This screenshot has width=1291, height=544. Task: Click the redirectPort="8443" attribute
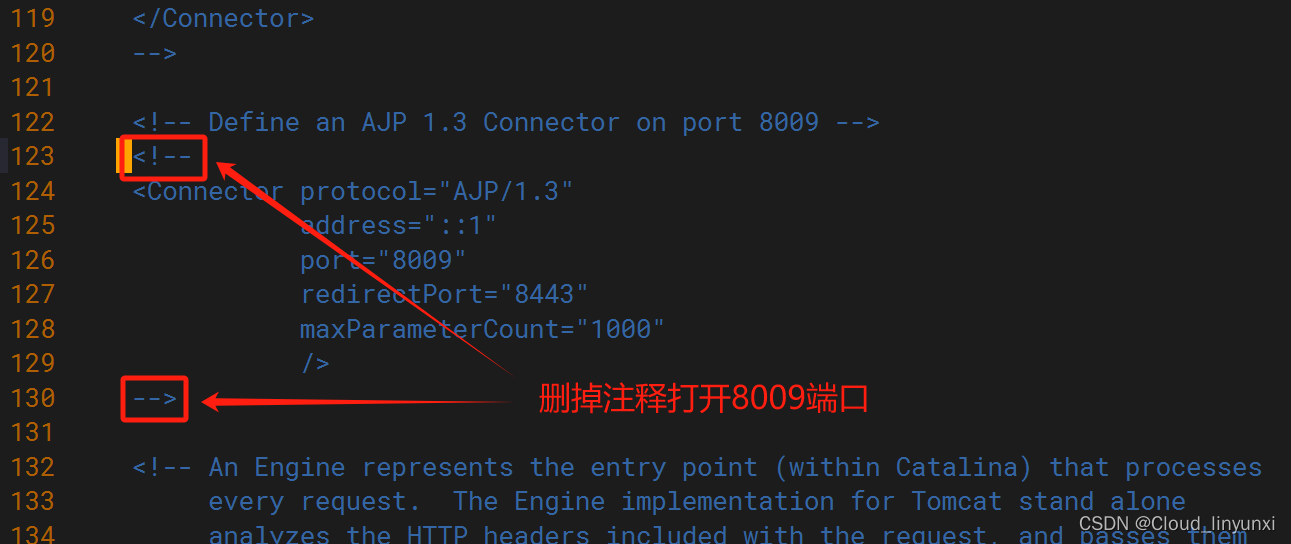(x=444, y=294)
